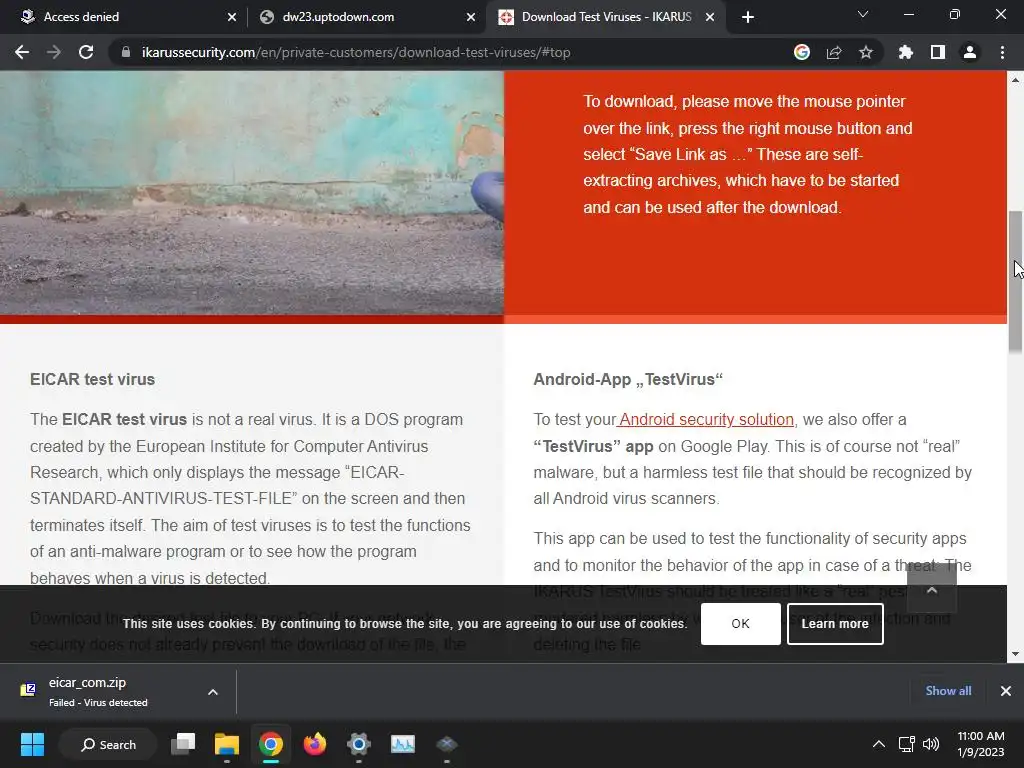This screenshot has height=768, width=1024.
Task: Toggle the browser side panel
Action: [x=938, y=52]
